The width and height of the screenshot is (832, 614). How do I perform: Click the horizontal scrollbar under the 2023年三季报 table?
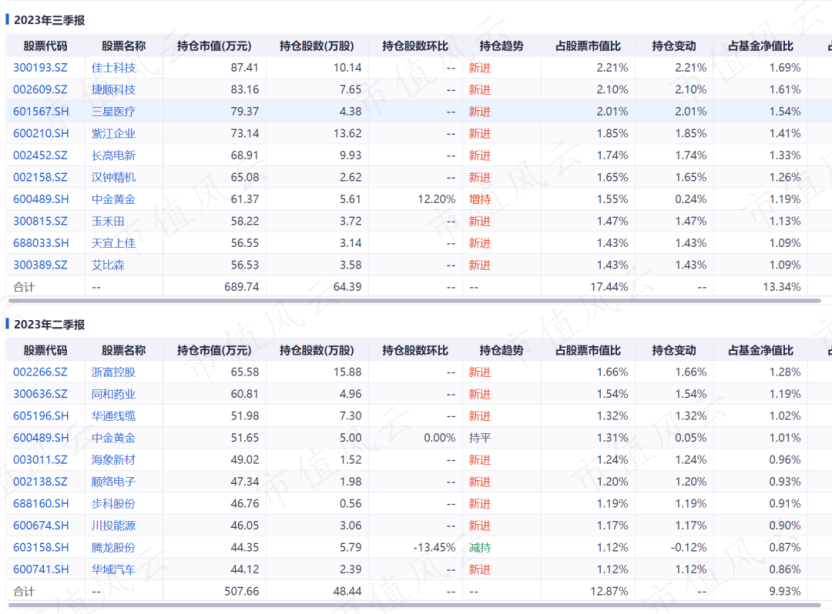tap(414, 301)
